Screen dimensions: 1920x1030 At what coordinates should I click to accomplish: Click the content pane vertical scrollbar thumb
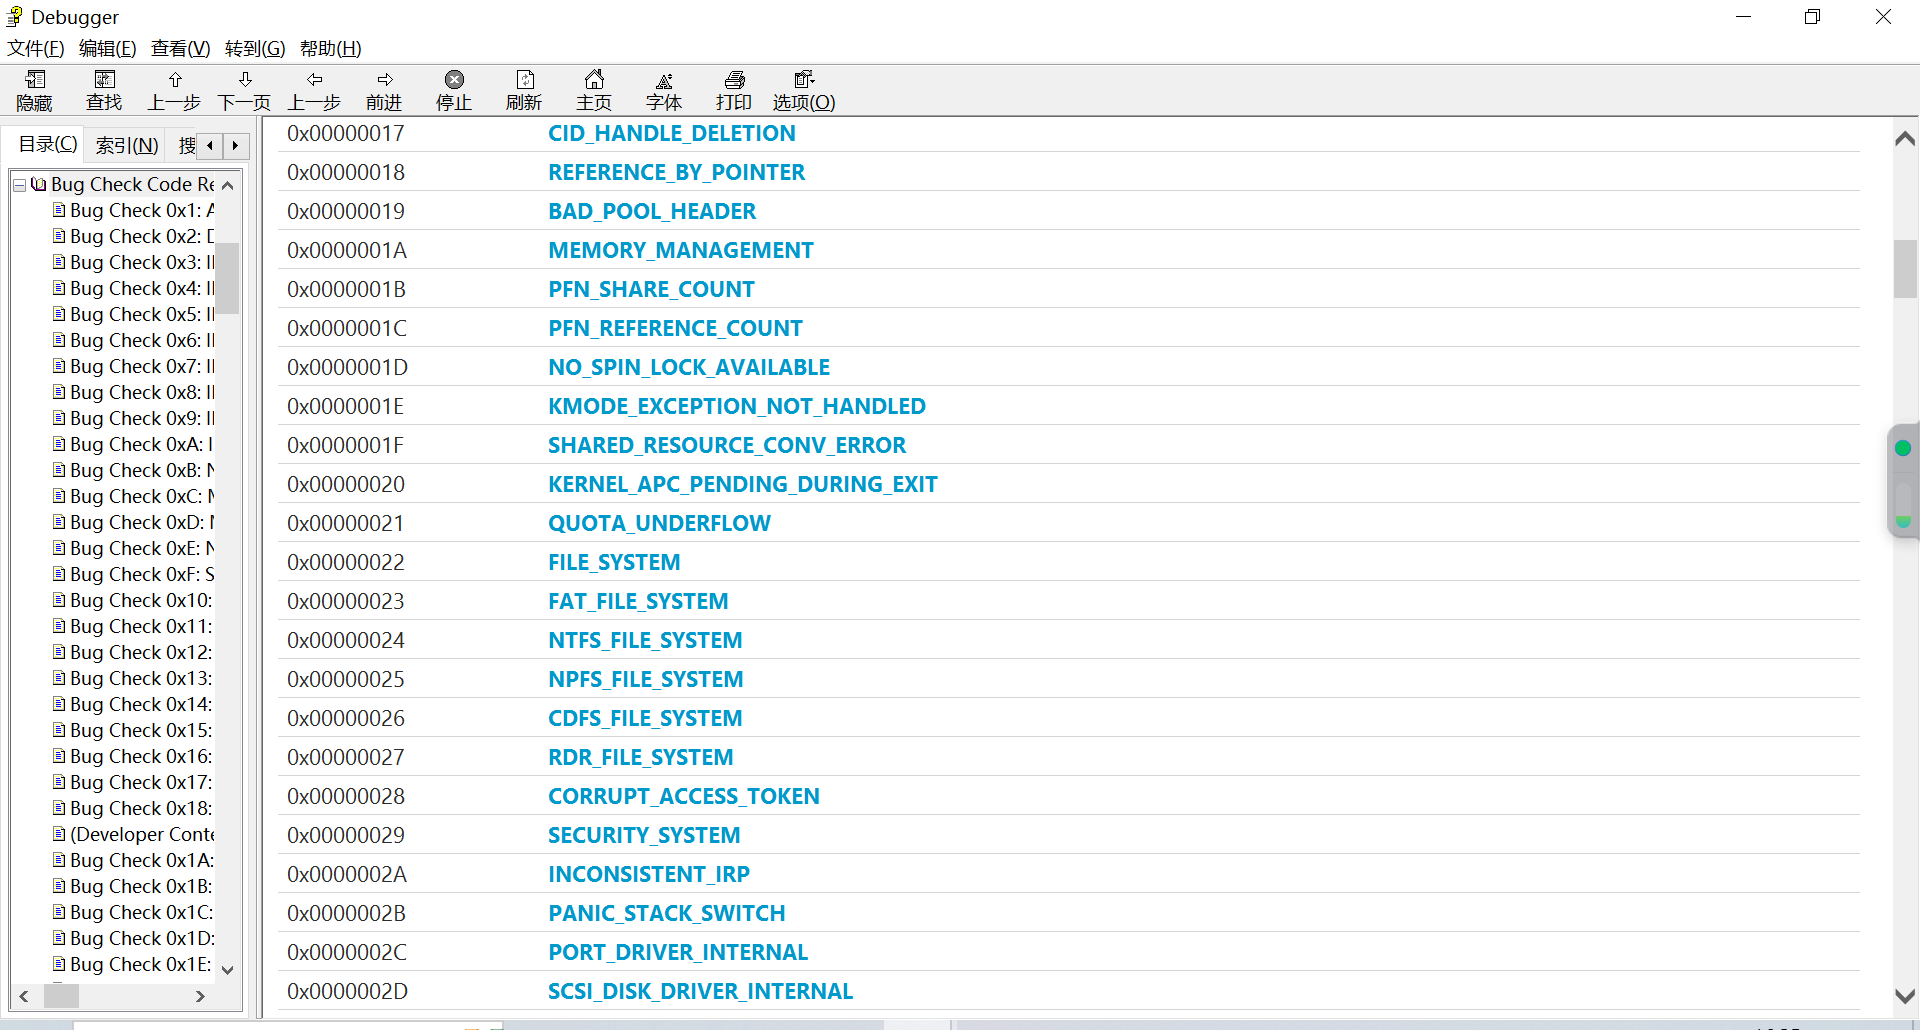(1905, 268)
